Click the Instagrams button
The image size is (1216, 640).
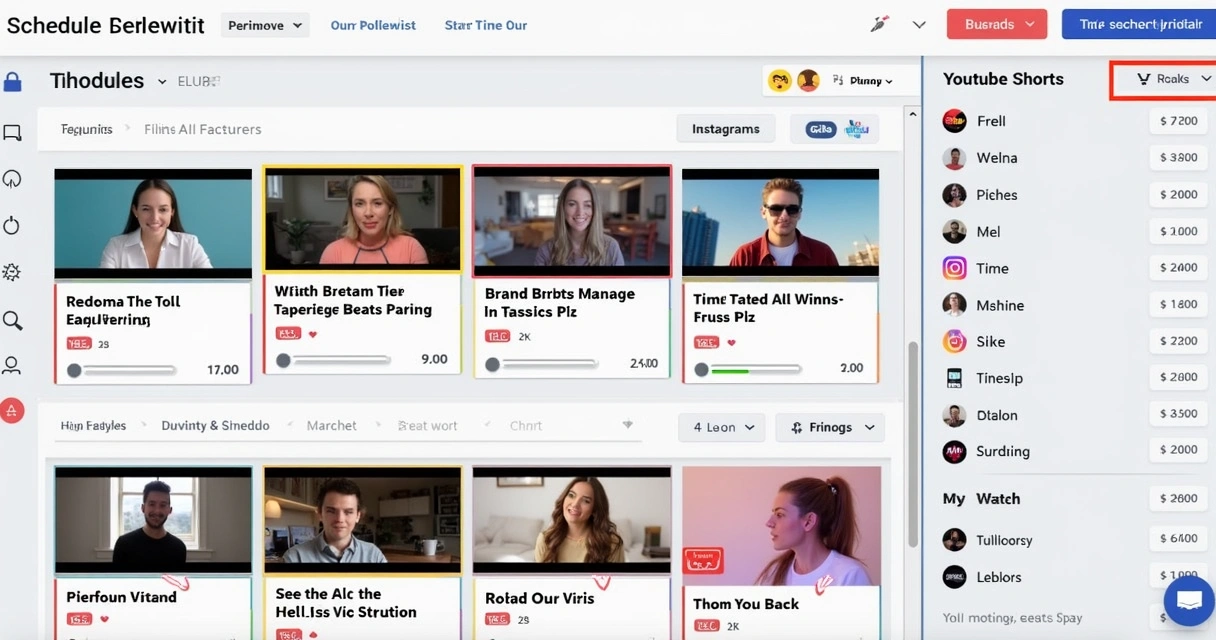726,129
